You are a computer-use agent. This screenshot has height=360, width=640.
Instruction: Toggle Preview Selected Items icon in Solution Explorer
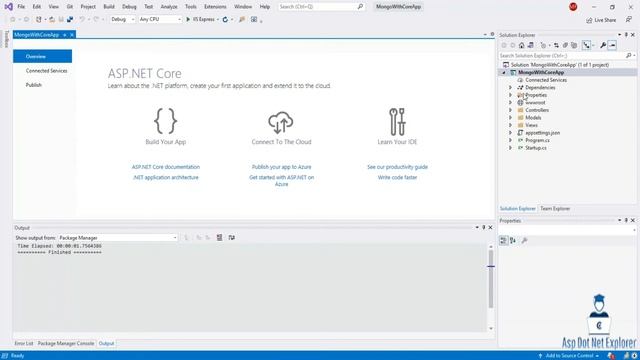[612, 45]
